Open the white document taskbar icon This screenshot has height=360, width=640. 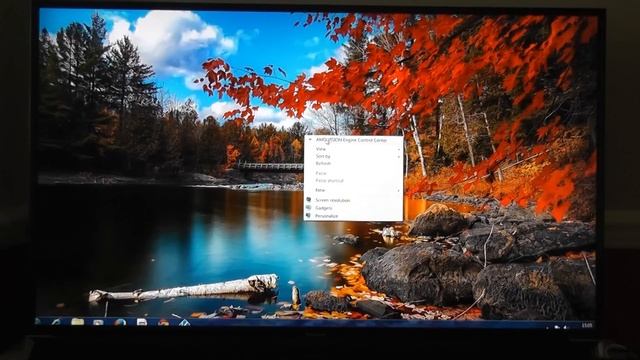[x=142, y=322]
